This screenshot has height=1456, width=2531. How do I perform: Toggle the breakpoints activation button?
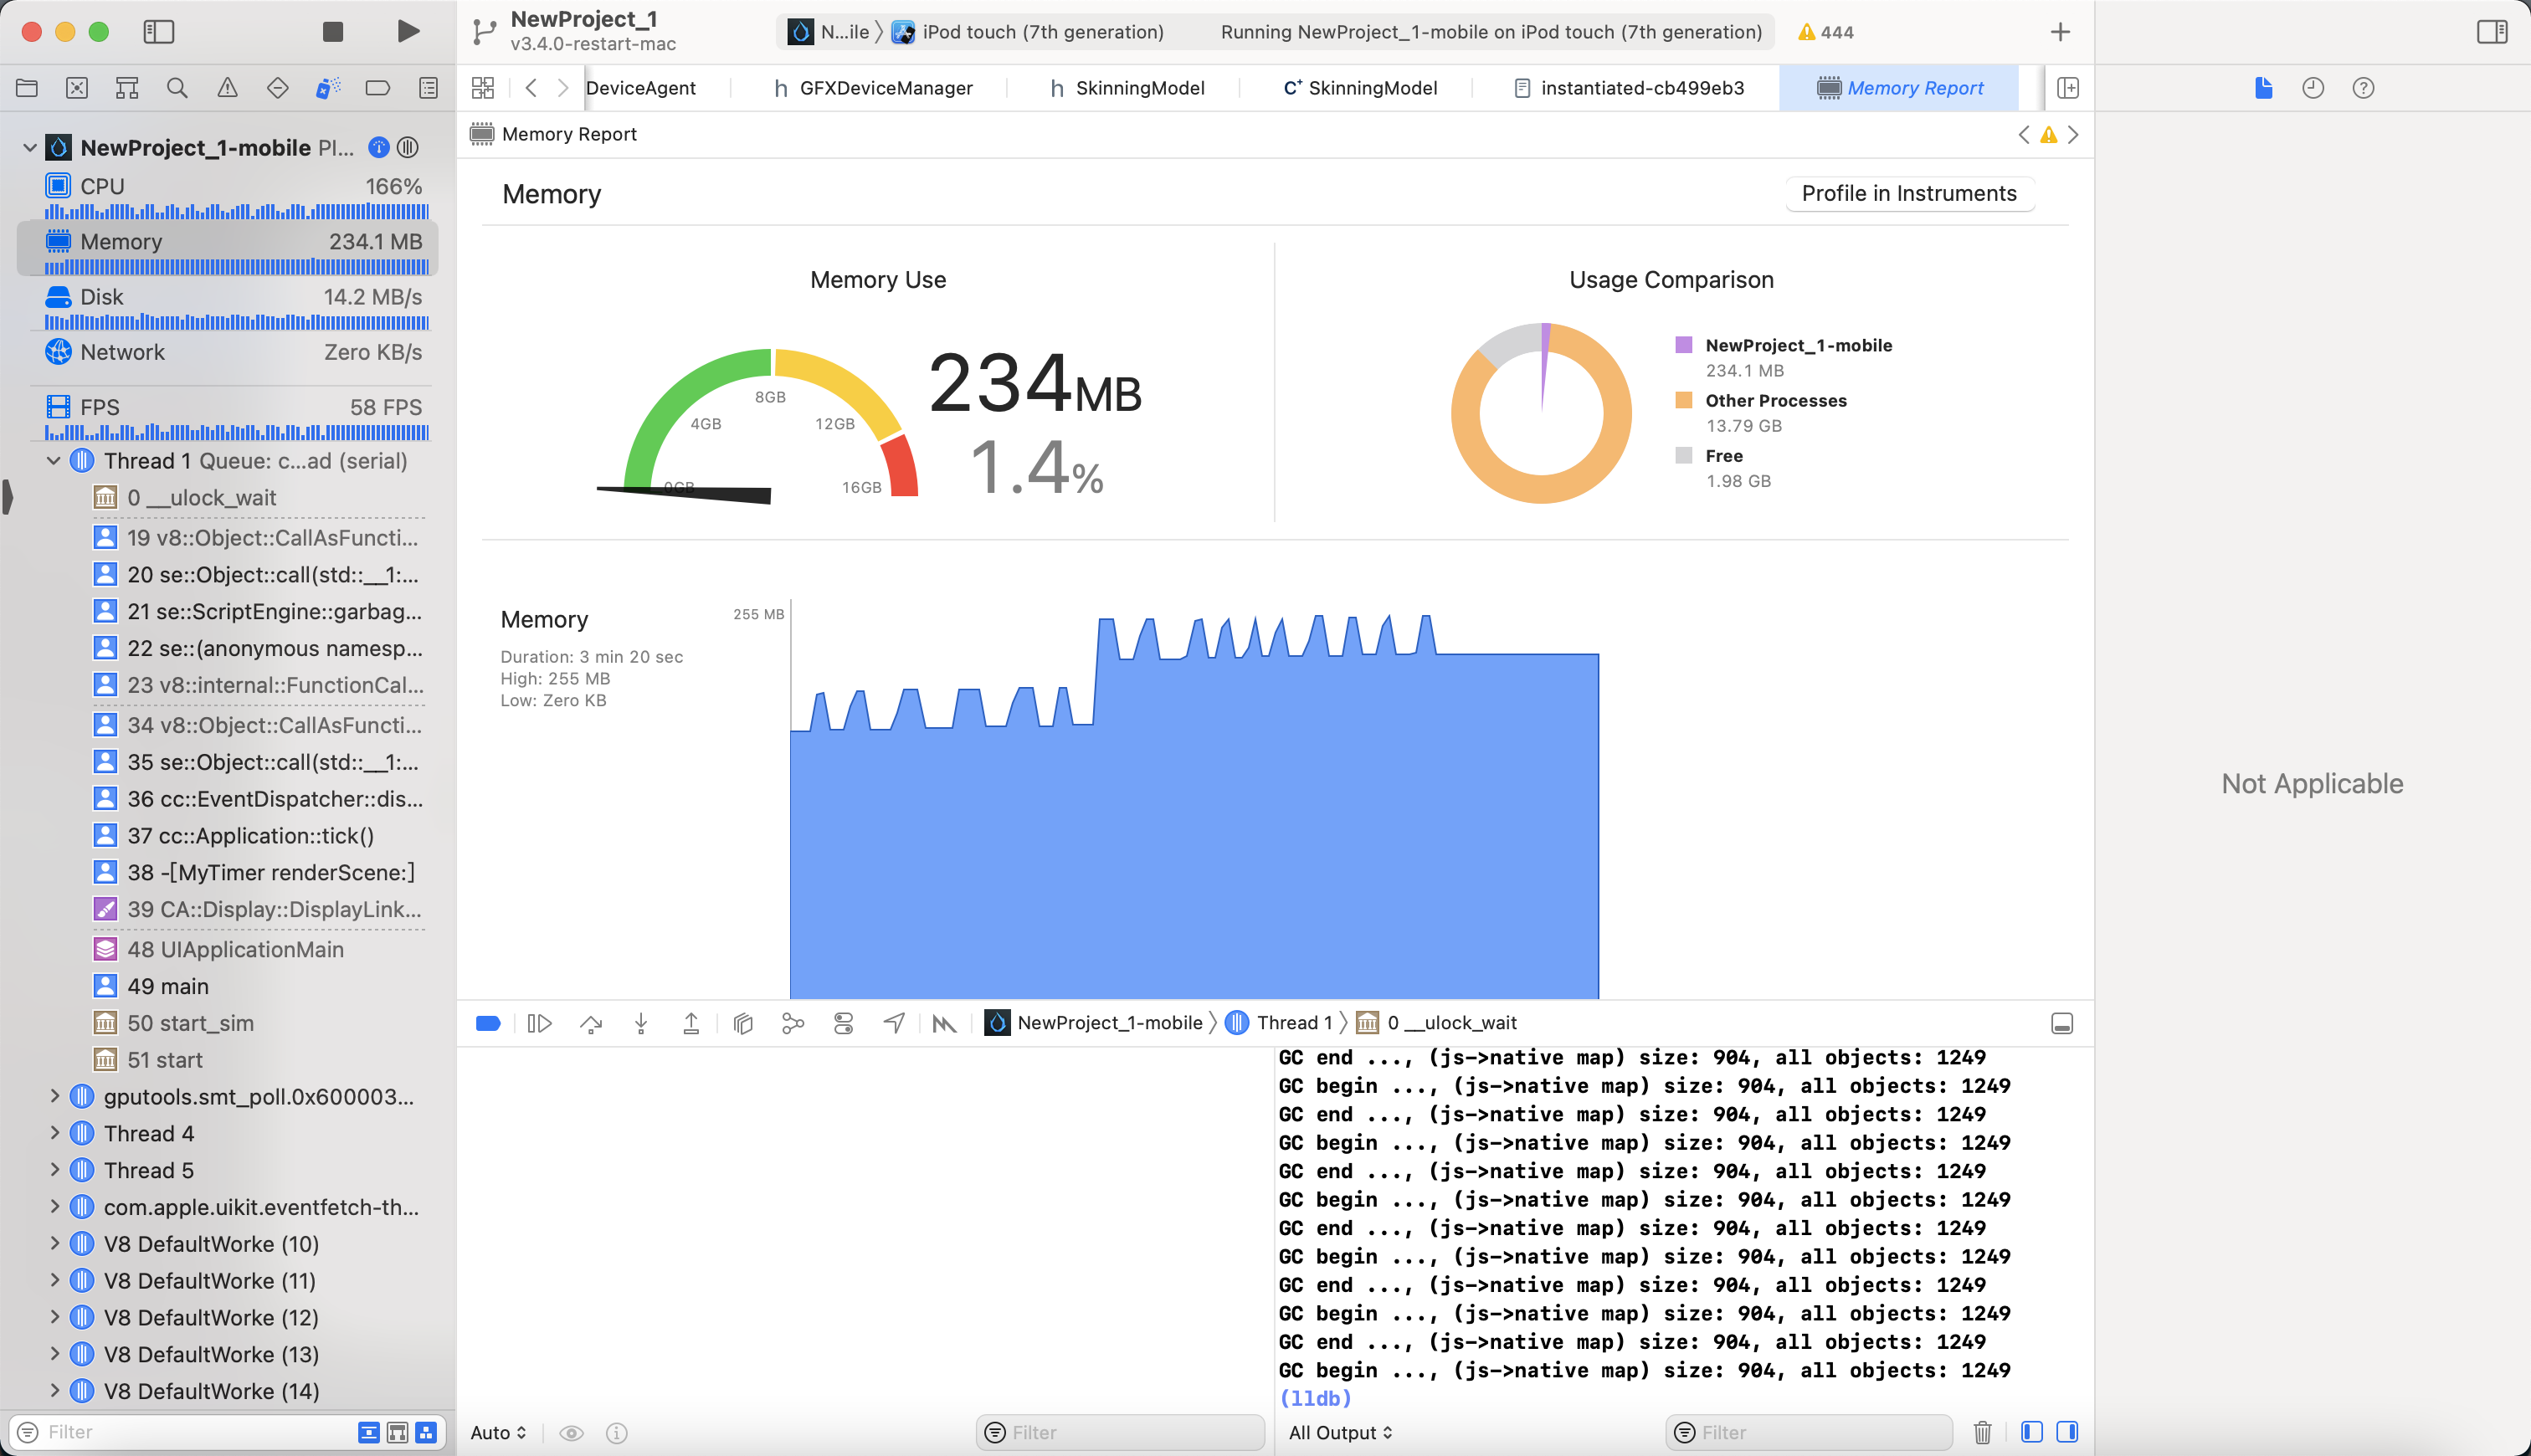point(488,1023)
